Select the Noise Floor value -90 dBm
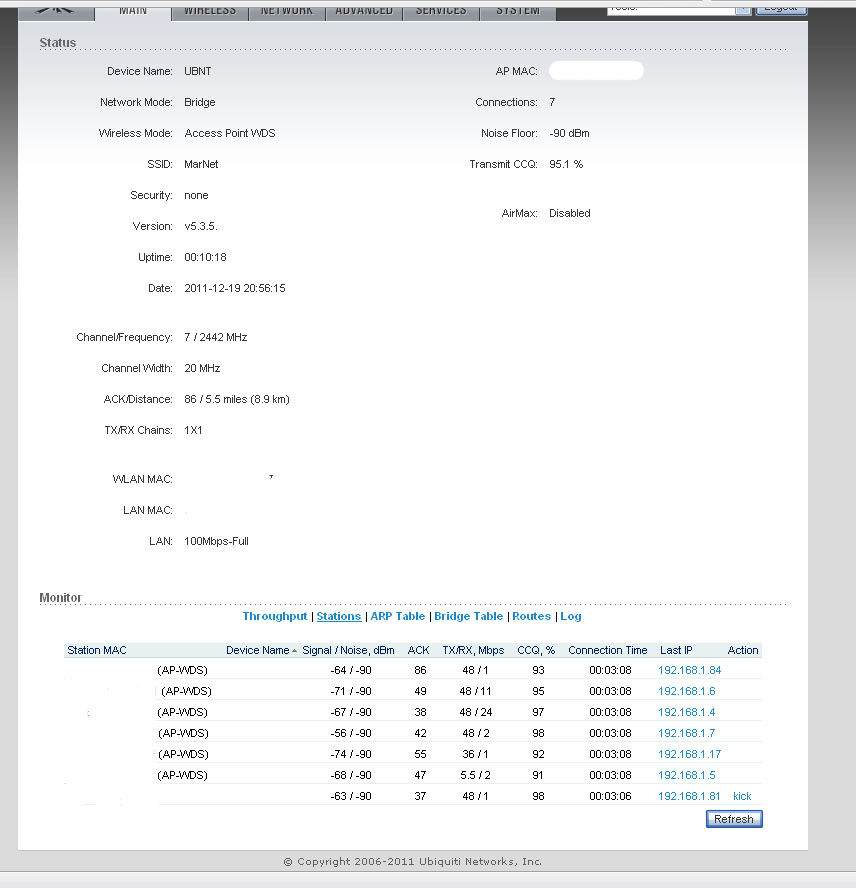The image size is (856, 888). [569, 133]
